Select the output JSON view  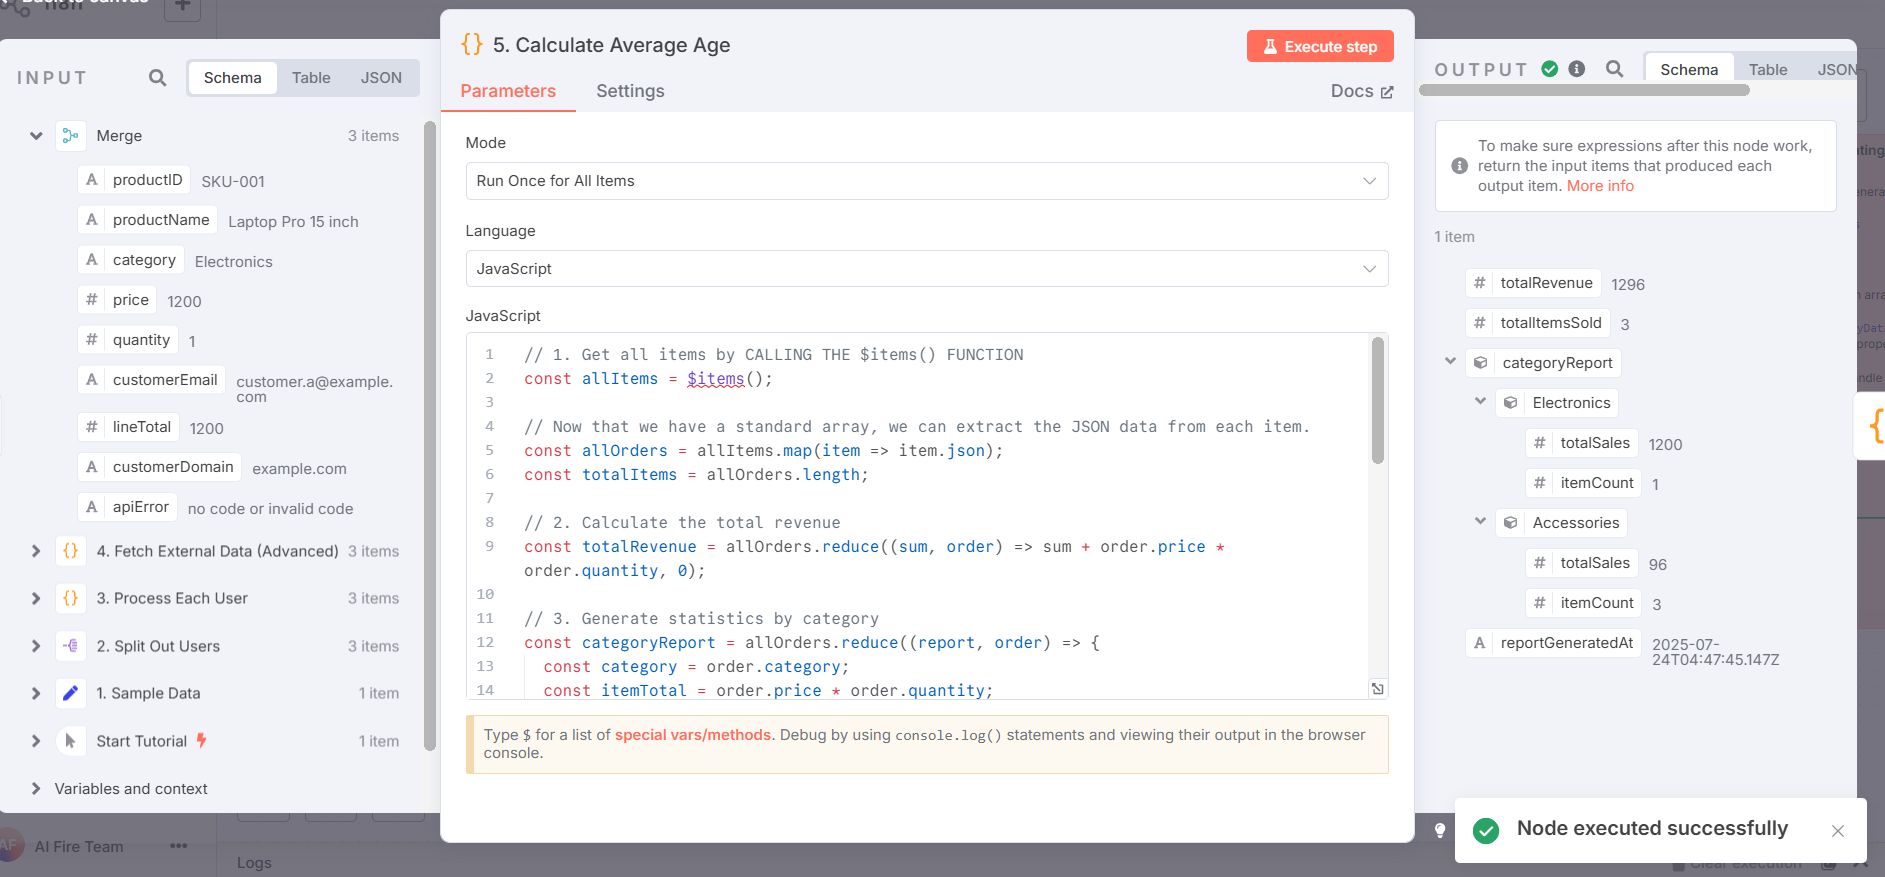(x=1836, y=69)
